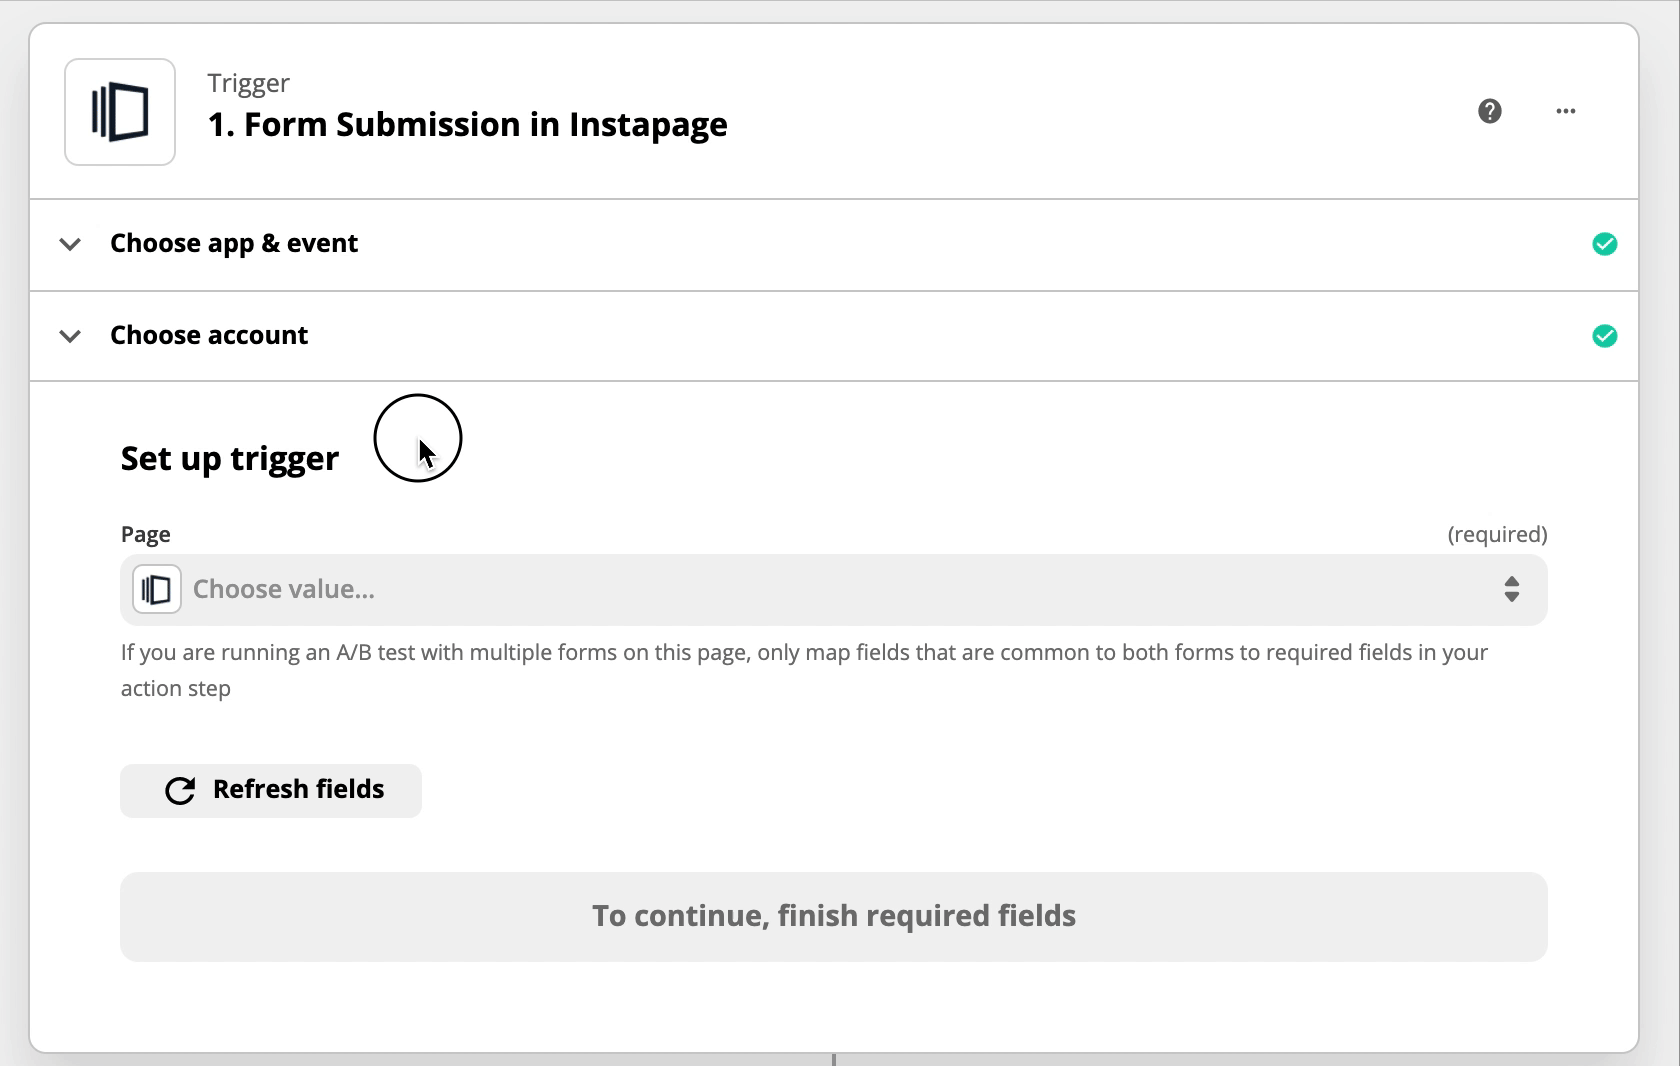Click green checkmark for Choose account
Viewport: 1680px width, 1066px height.
1605,336
